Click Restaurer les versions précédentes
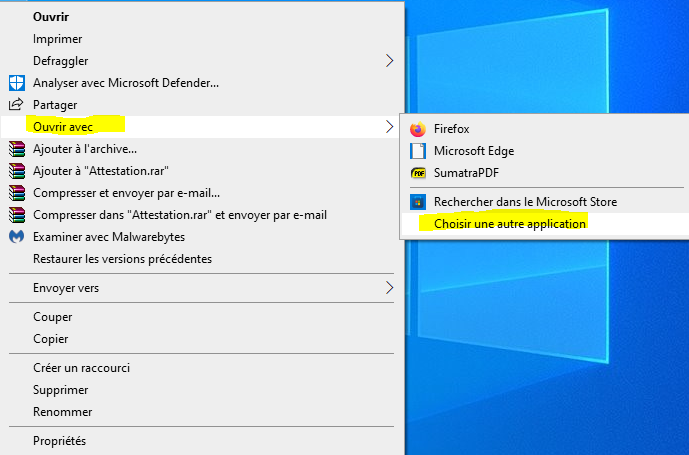Viewport: 689px width, 455px height. 122,259
